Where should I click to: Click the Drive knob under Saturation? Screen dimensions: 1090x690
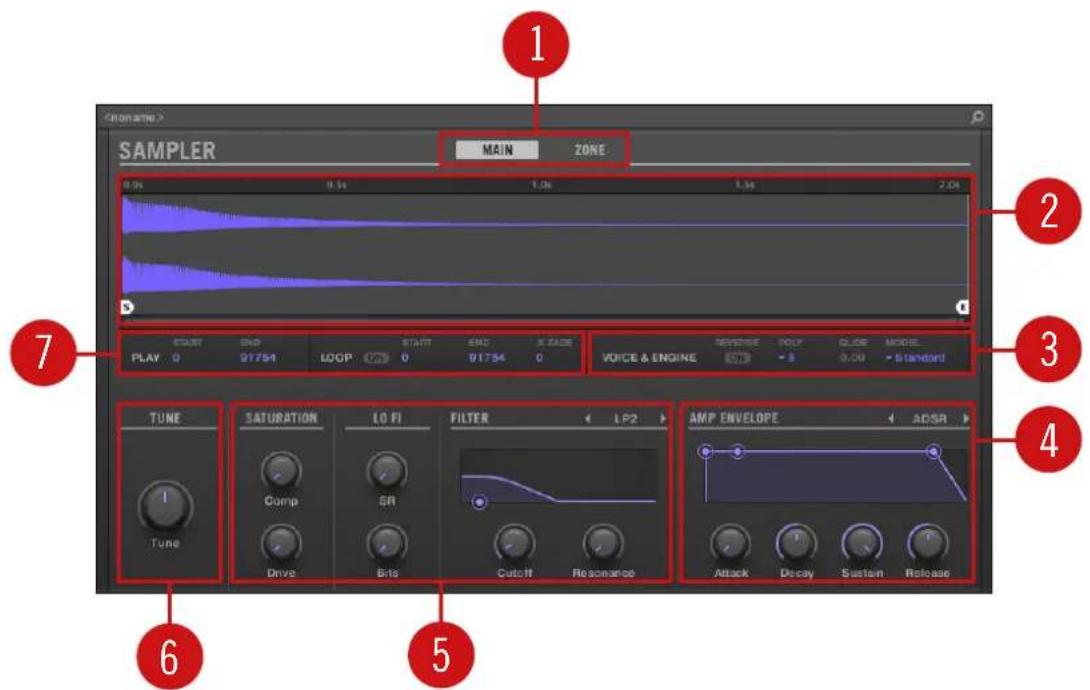tap(281, 543)
